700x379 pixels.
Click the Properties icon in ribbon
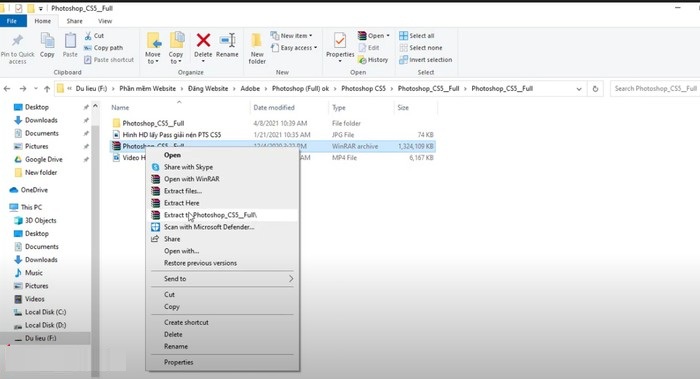pyautogui.click(x=340, y=41)
